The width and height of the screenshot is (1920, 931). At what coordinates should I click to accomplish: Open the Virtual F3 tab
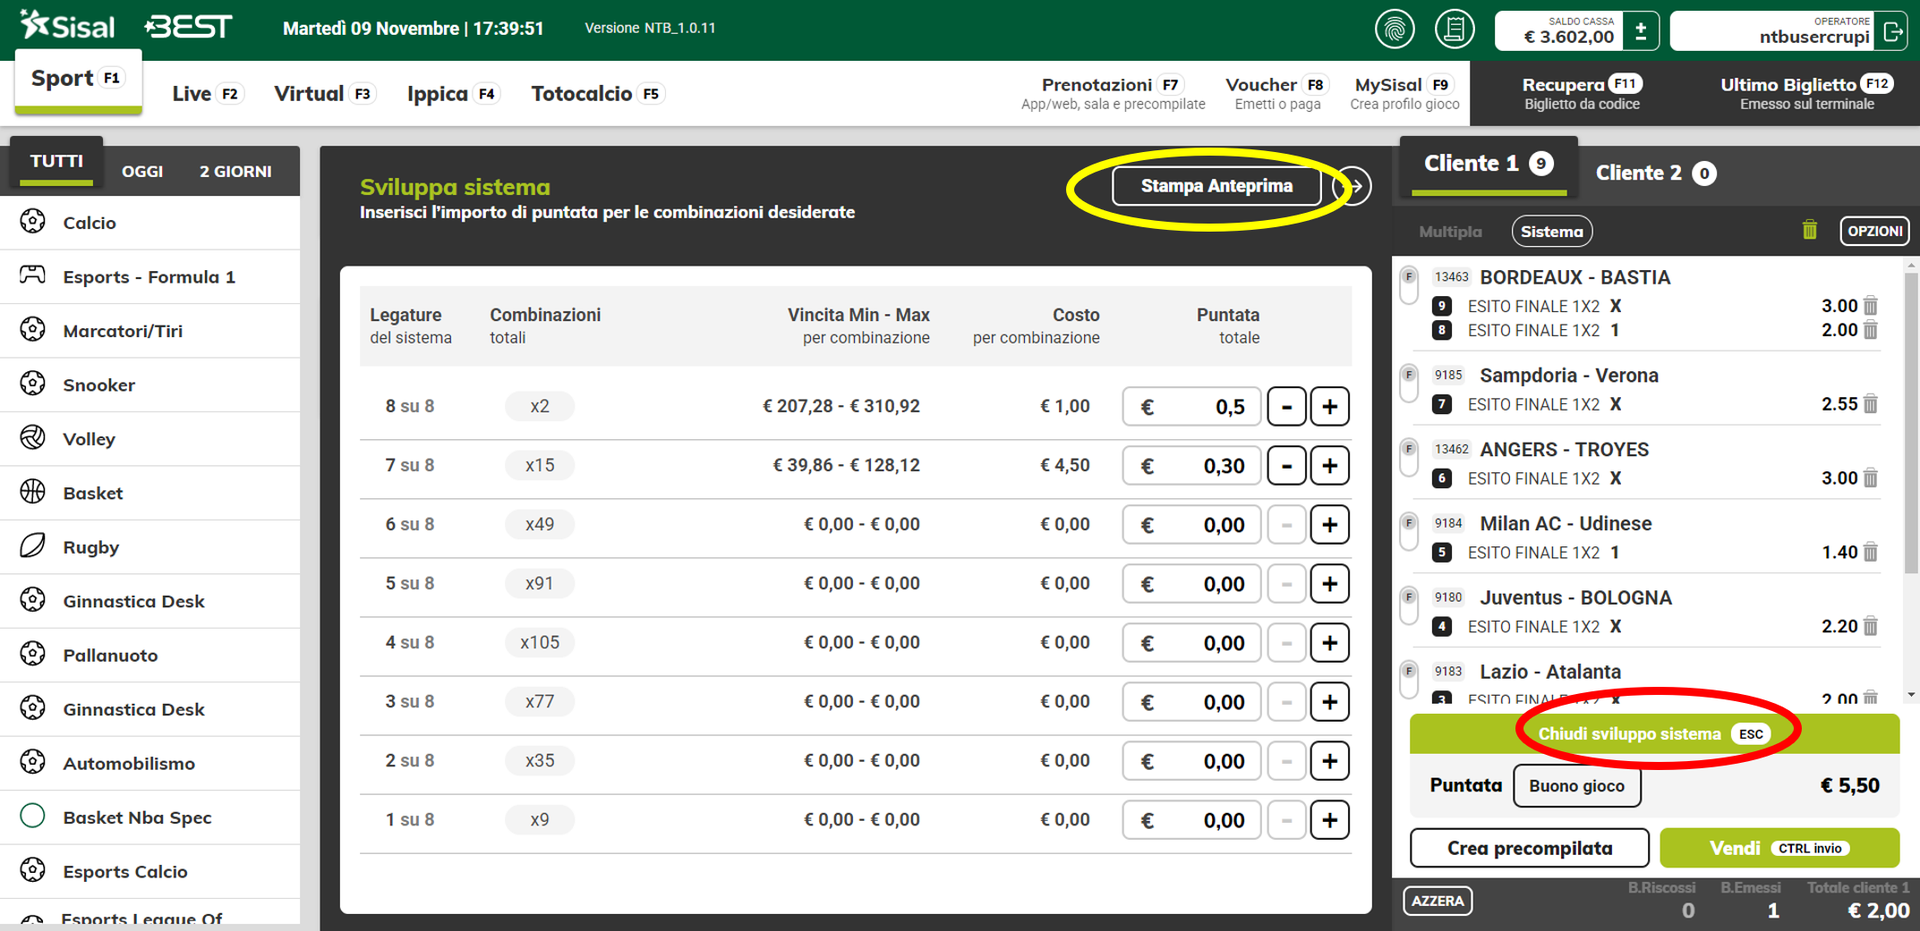coord(324,93)
